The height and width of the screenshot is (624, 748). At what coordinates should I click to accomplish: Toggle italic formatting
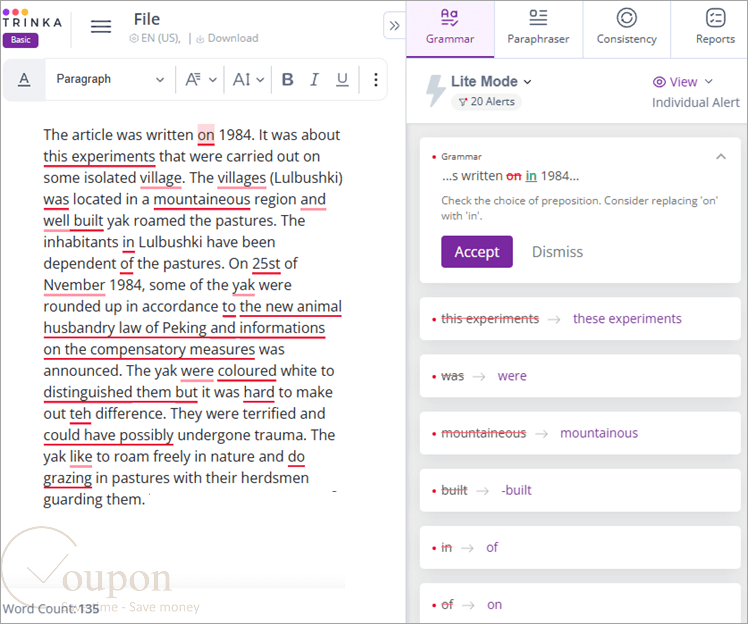click(x=314, y=79)
